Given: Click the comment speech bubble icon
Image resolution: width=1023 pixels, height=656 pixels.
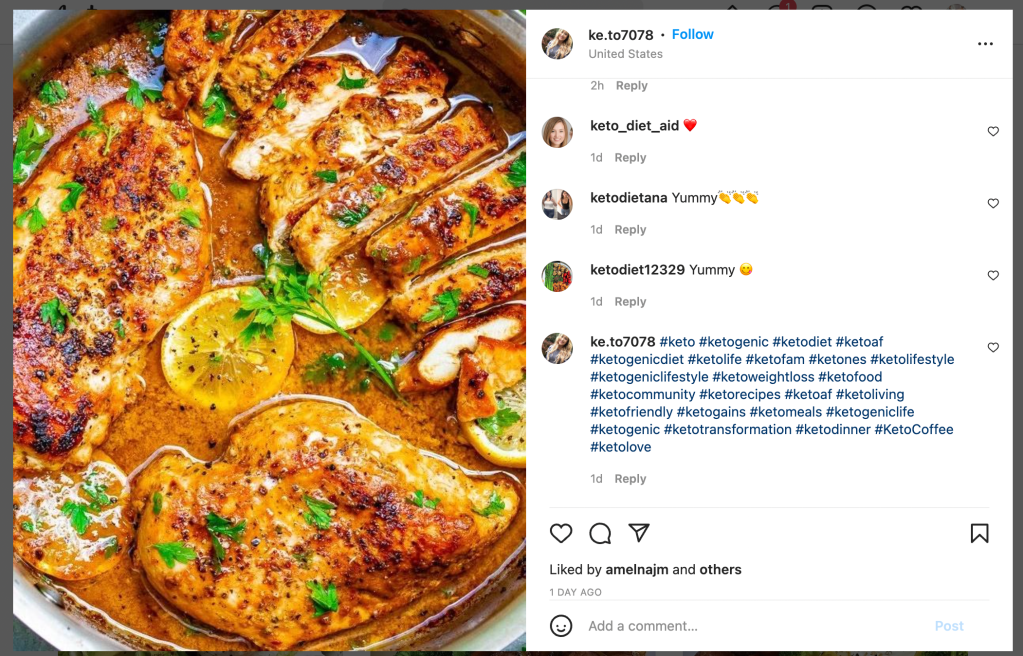Looking at the screenshot, I should pos(600,533).
